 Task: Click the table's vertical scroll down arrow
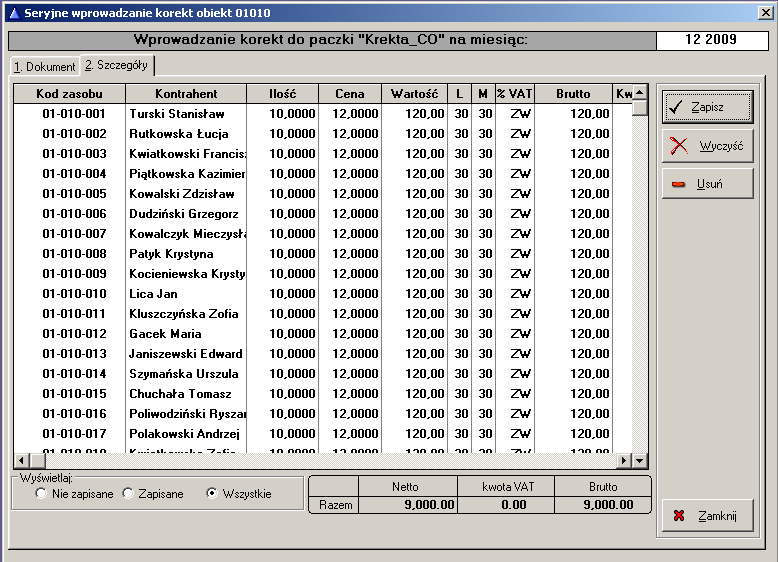pyautogui.click(x=640, y=461)
